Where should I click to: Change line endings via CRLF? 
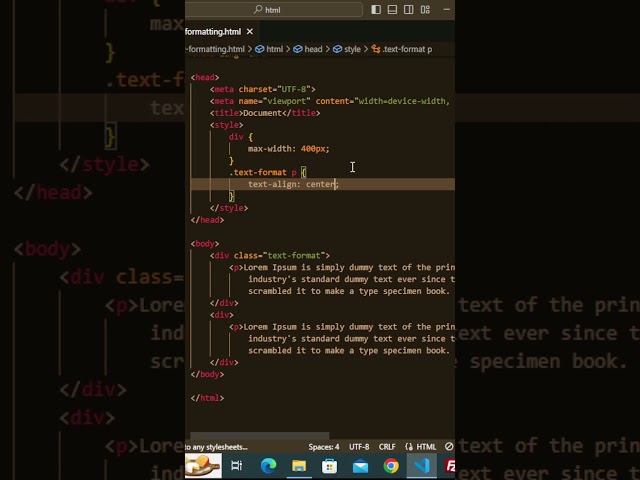click(x=387, y=447)
